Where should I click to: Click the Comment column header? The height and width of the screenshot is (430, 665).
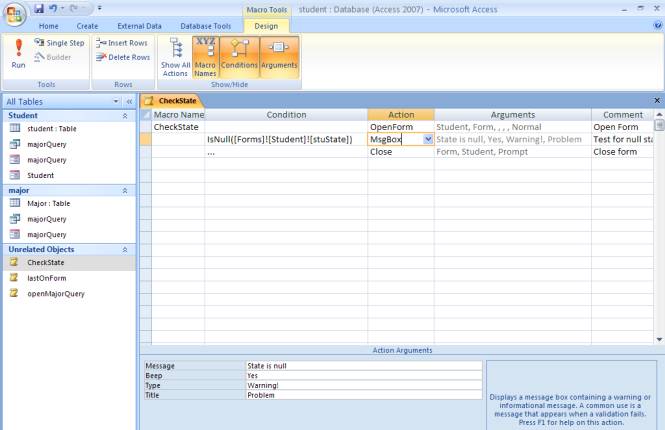623,114
